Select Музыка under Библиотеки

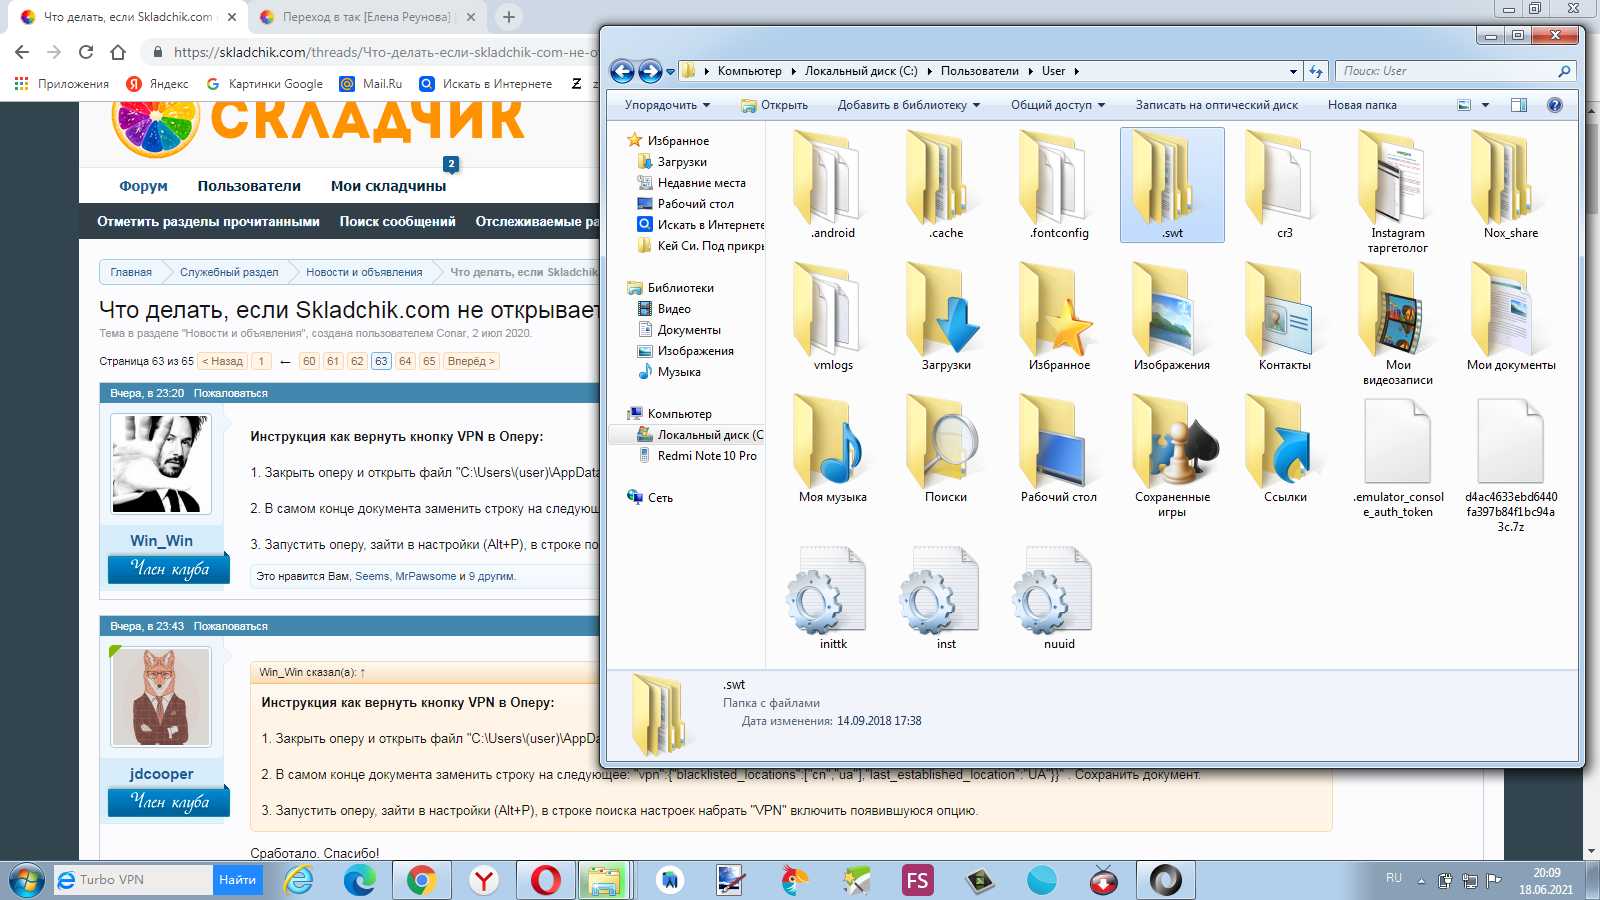(679, 372)
